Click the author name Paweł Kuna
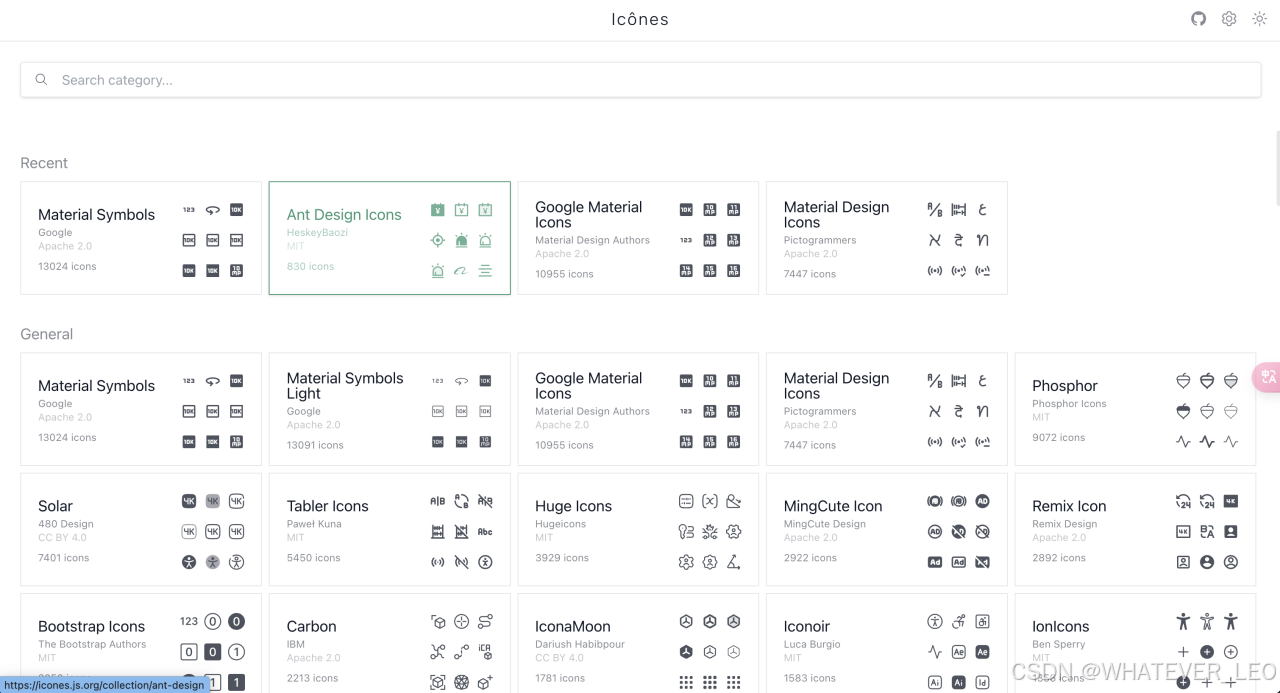Screen dimensions: 1280x693 click(314, 524)
